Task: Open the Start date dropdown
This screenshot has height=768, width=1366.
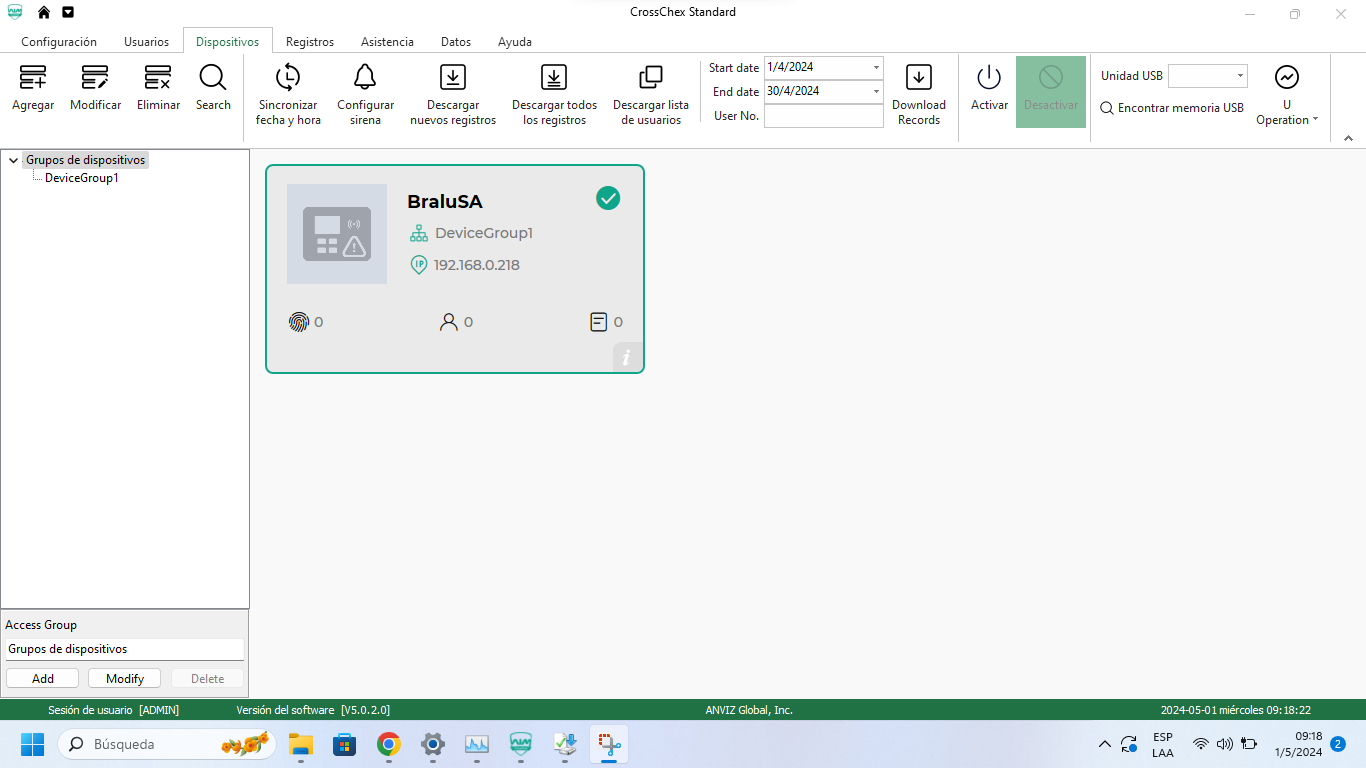Action: pyautogui.click(x=876, y=67)
